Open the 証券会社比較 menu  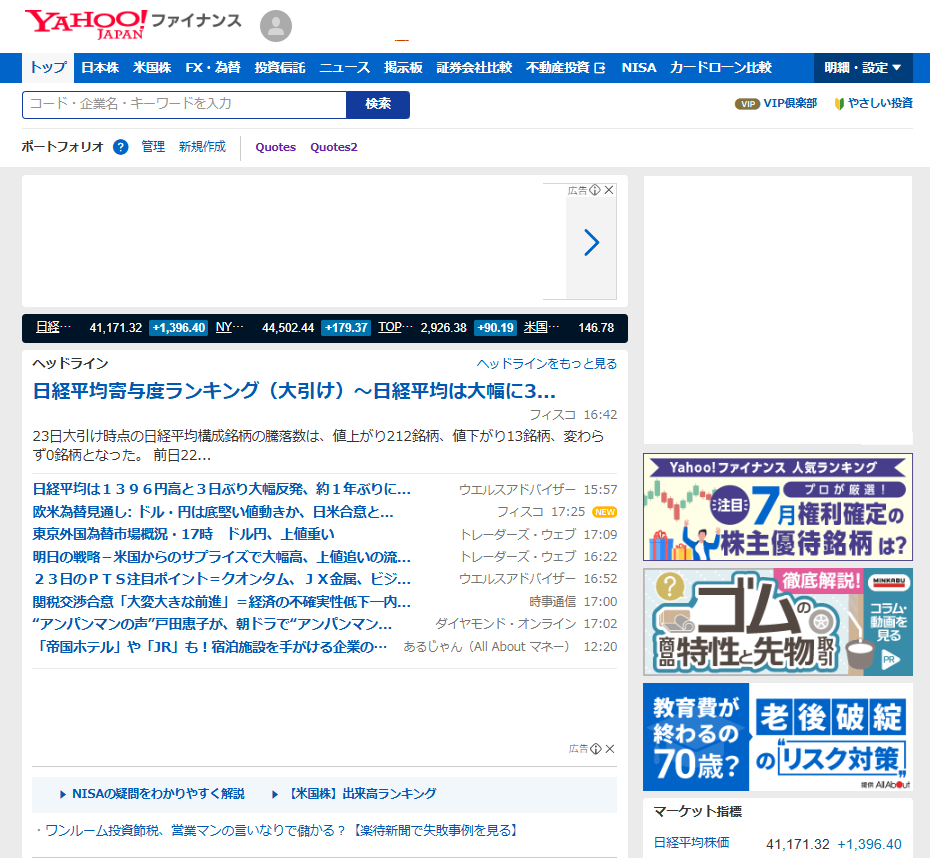pos(474,68)
